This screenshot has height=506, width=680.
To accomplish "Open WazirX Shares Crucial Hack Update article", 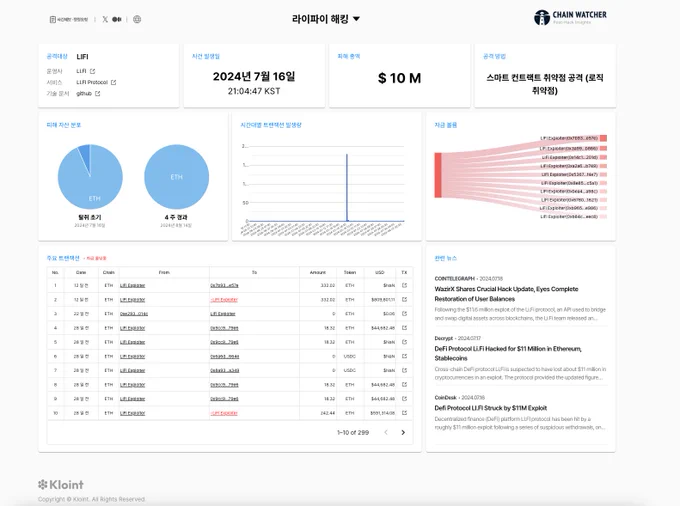I will [506, 294].
